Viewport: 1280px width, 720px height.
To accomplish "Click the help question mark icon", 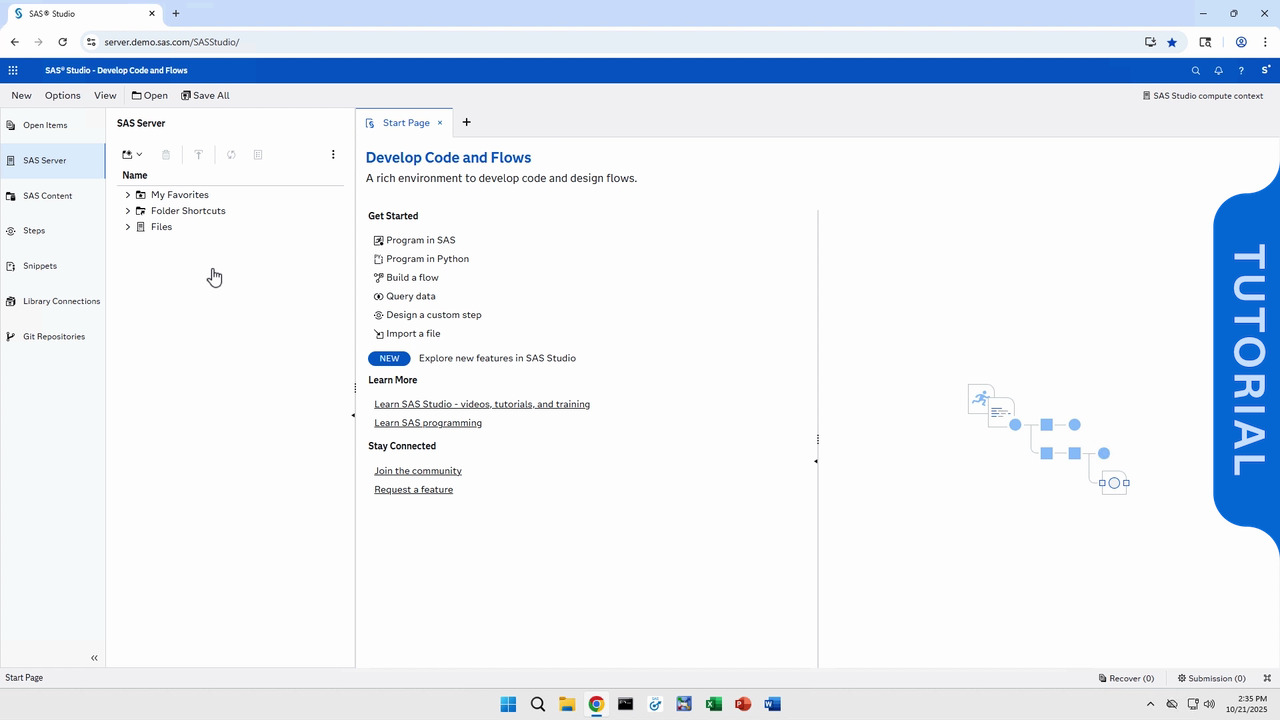I will 1241,71.
